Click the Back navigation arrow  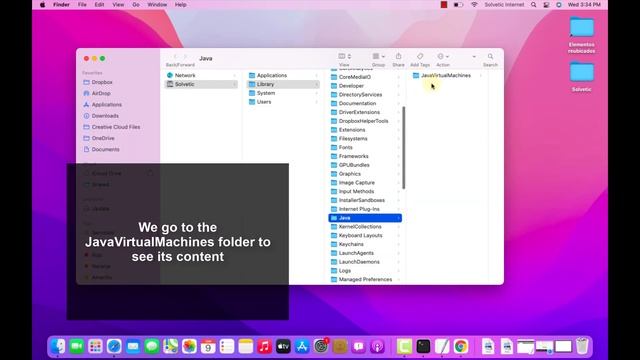(x=176, y=57)
